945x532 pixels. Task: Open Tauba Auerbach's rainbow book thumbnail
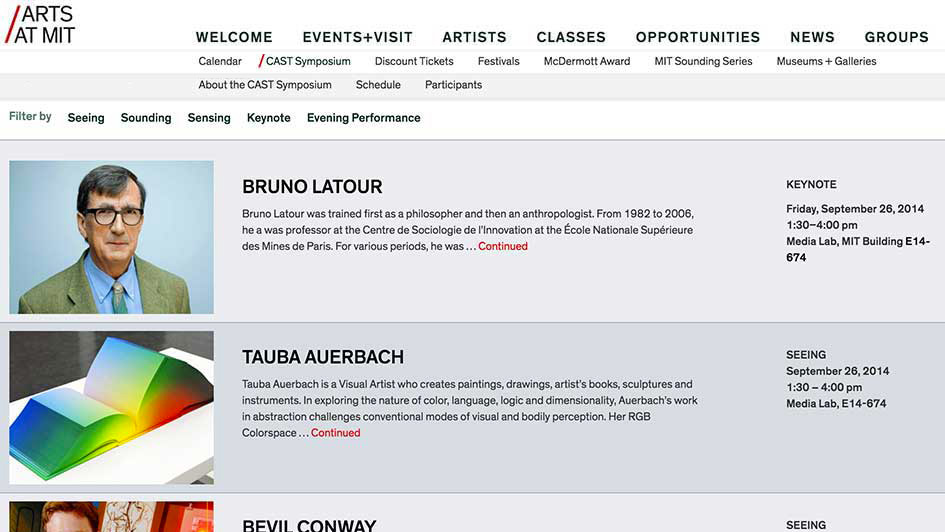111,407
